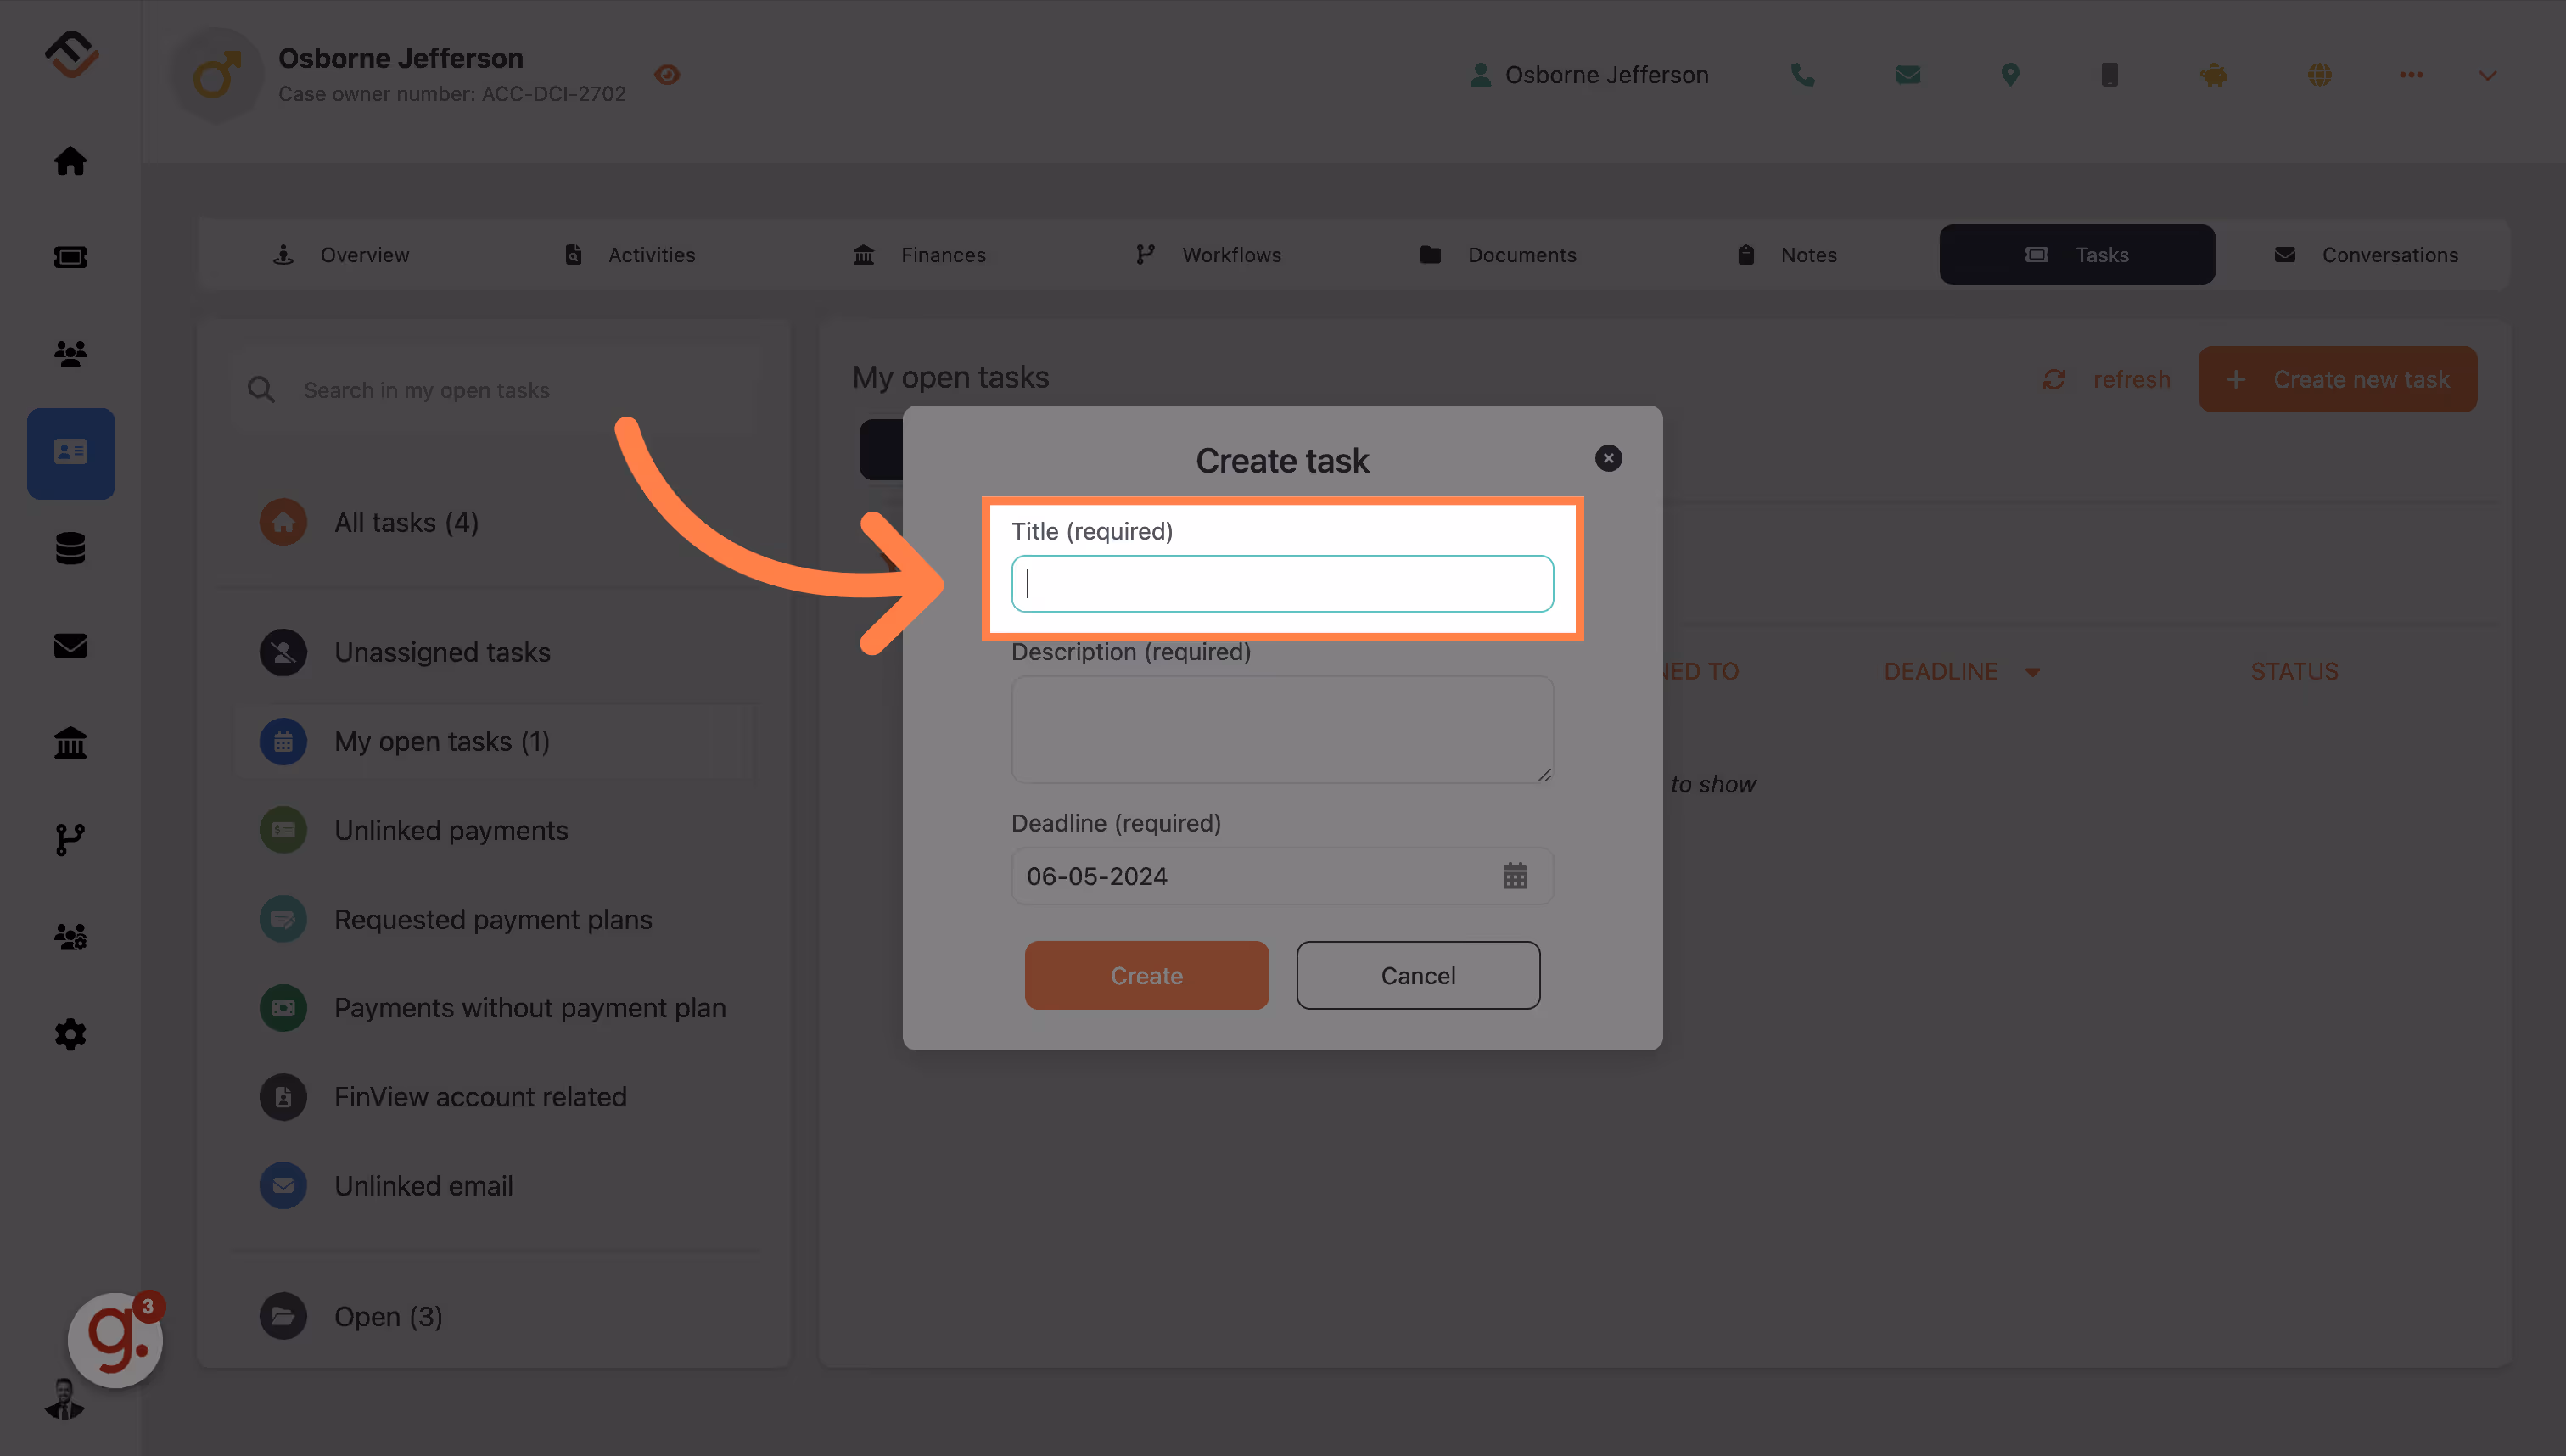This screenshot has height=1456, width=2566.
Task: Click the envelope icon in header
Action: click(x=1907, y=75)
